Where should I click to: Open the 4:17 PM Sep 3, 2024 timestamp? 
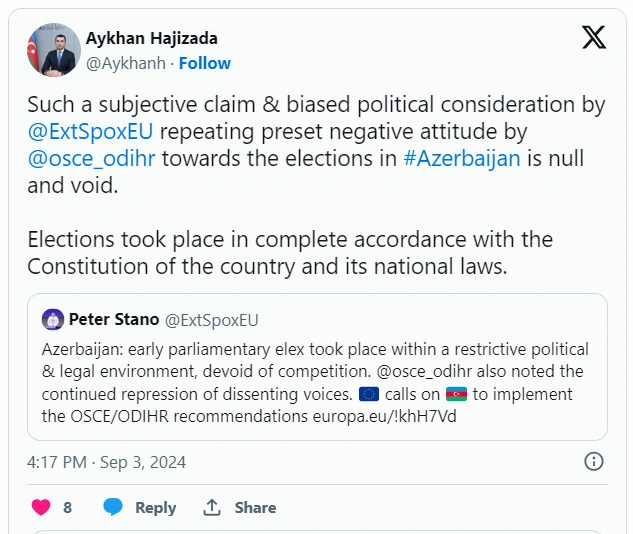106,462
